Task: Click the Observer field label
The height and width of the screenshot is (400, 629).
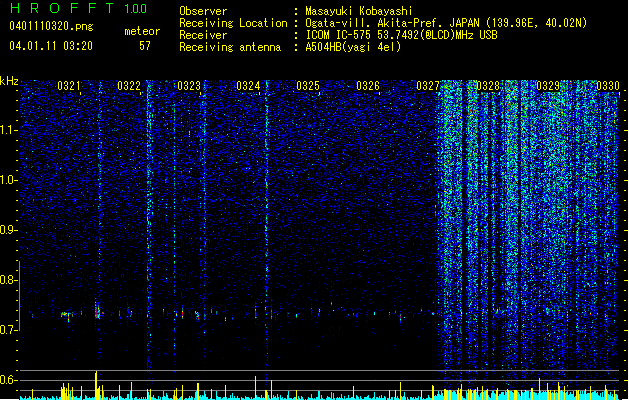Action: pyautogui.click(x=203, y=11)
